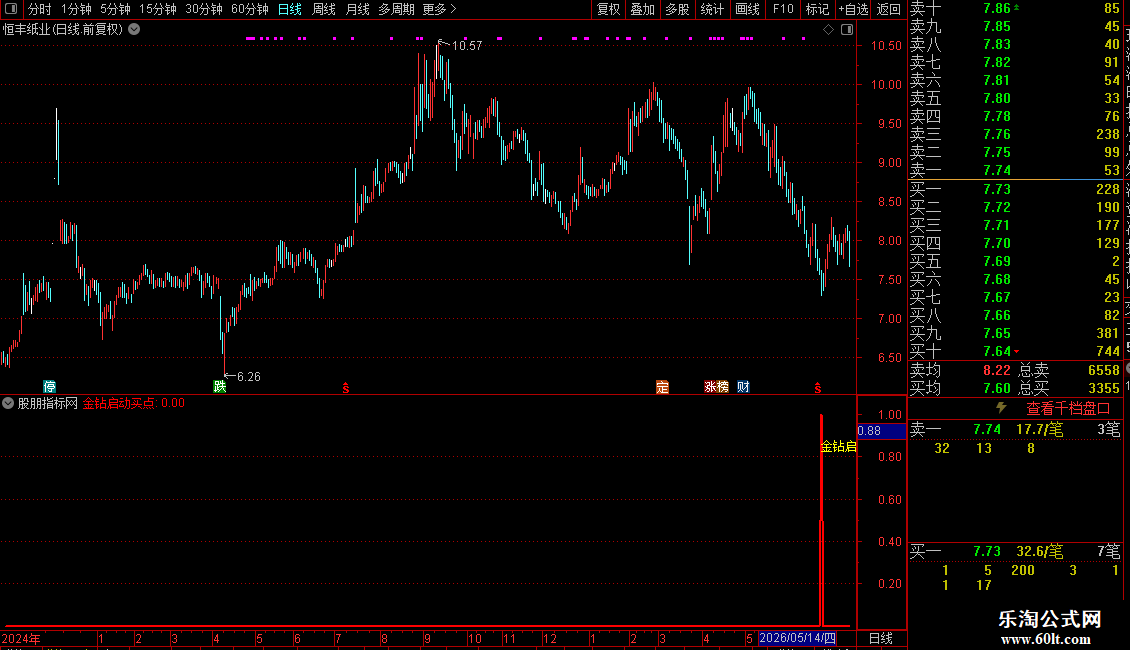Click the 日线 label below price axis
Image resolution: width=1130 pixels, height=650 pixels.
coord(881,638)
